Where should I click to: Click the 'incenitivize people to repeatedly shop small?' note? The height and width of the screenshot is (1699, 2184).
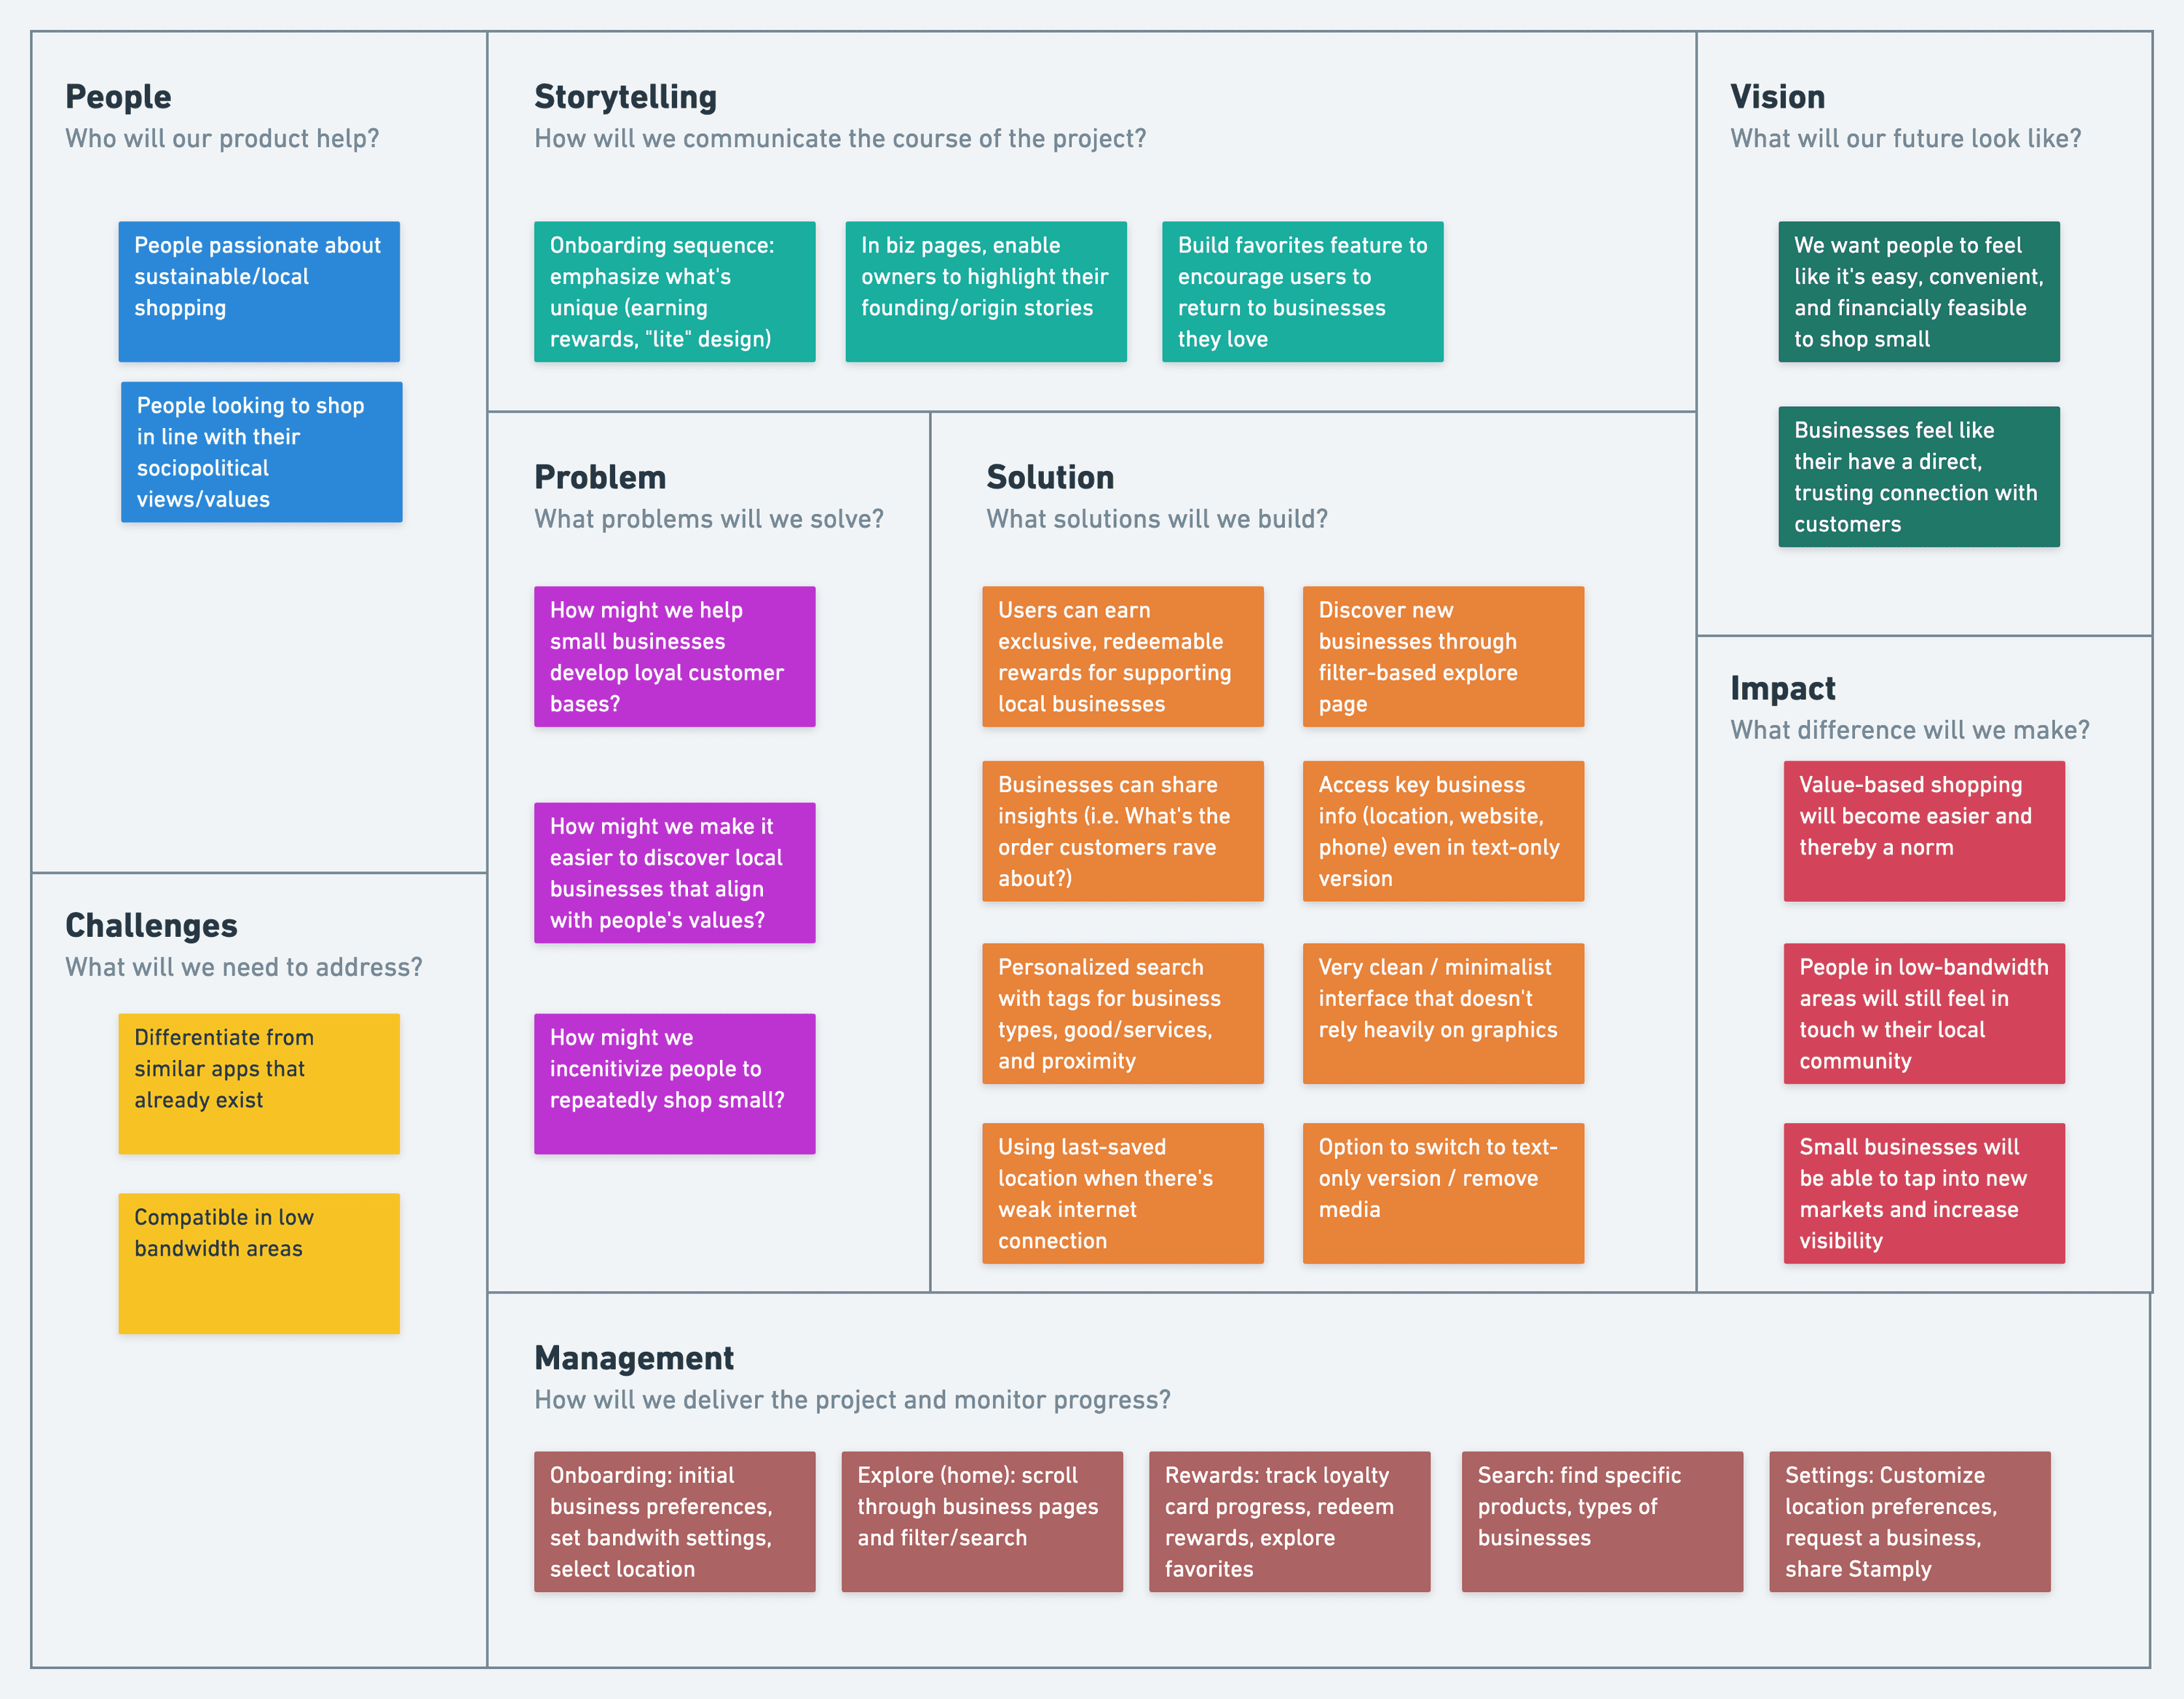675,1084
